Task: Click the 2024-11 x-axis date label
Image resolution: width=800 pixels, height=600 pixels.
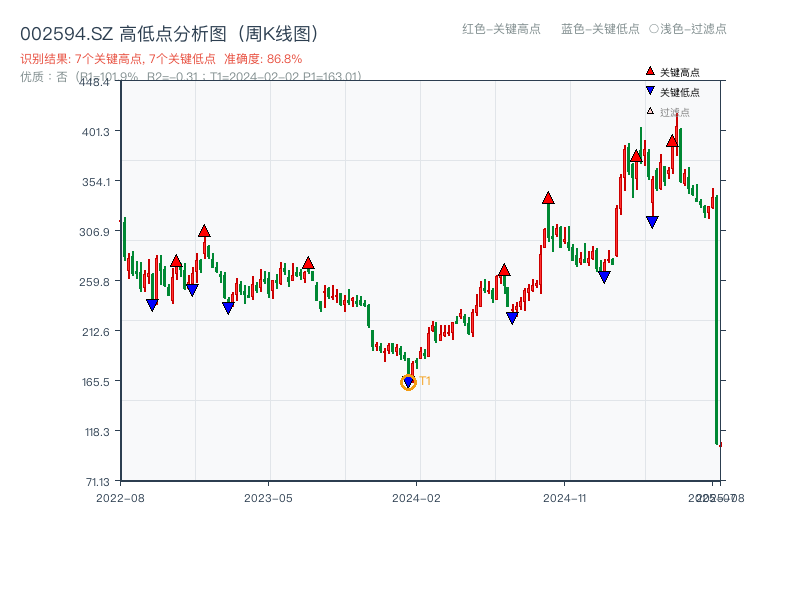Action: click(x=564, y=498)
